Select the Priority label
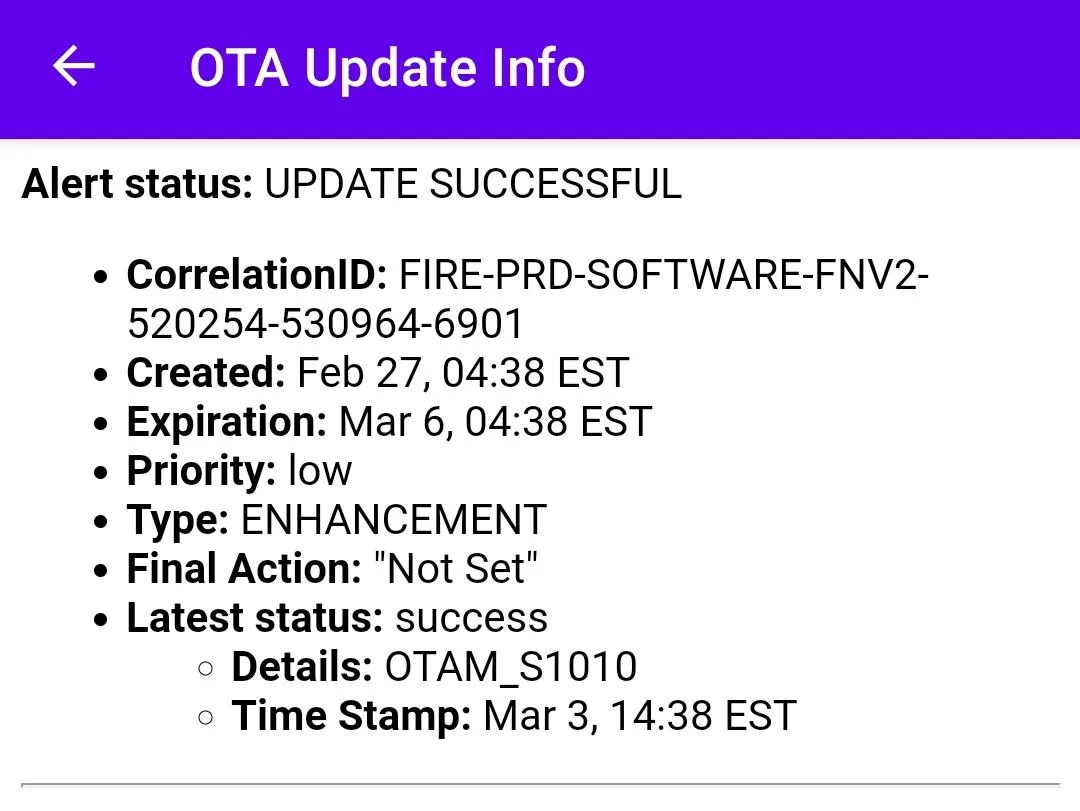Viewport: 1080px width, 811px height. [201, 471]
